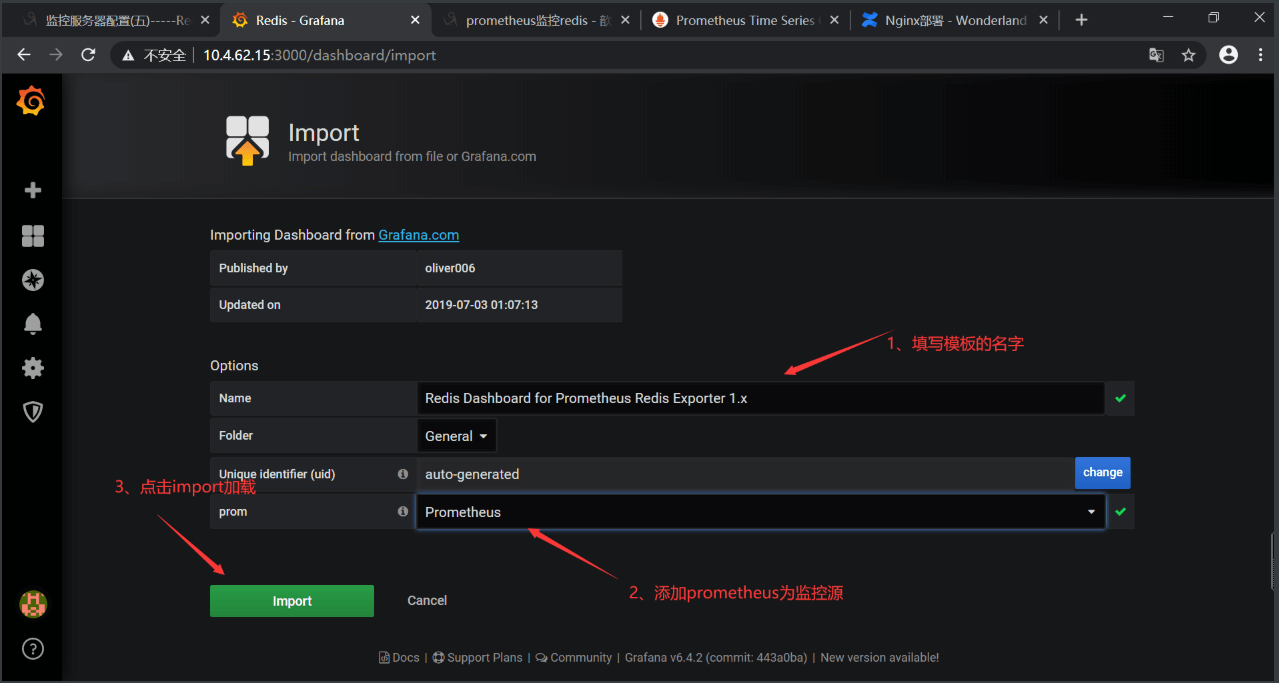This screenshot has height=683, width=1279.
Task: Open the Explore compass icon
Action: 33,280
